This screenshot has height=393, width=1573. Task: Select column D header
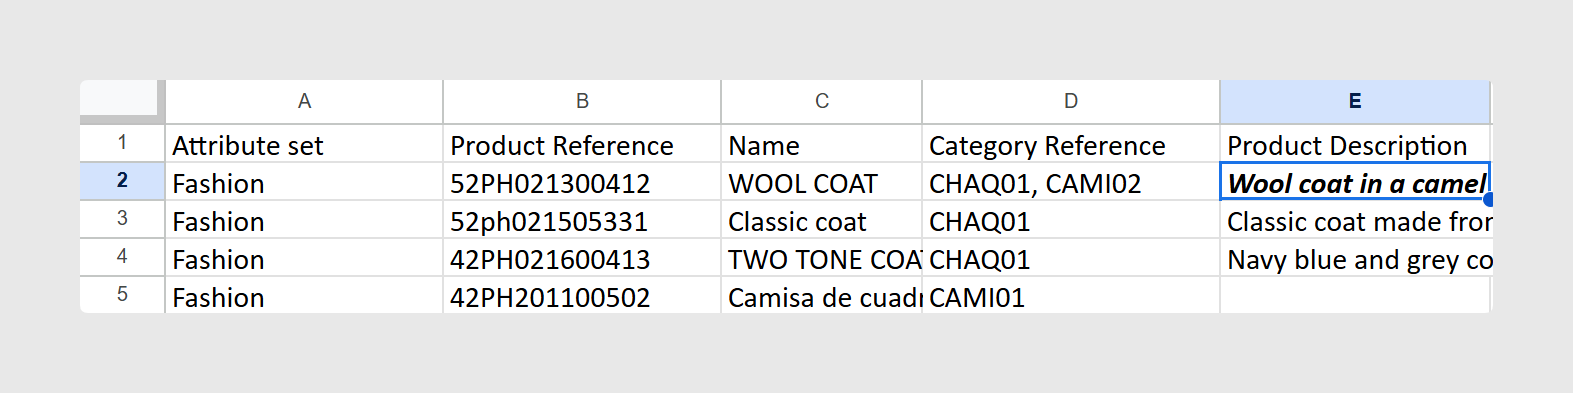(x=1071, y=101)
